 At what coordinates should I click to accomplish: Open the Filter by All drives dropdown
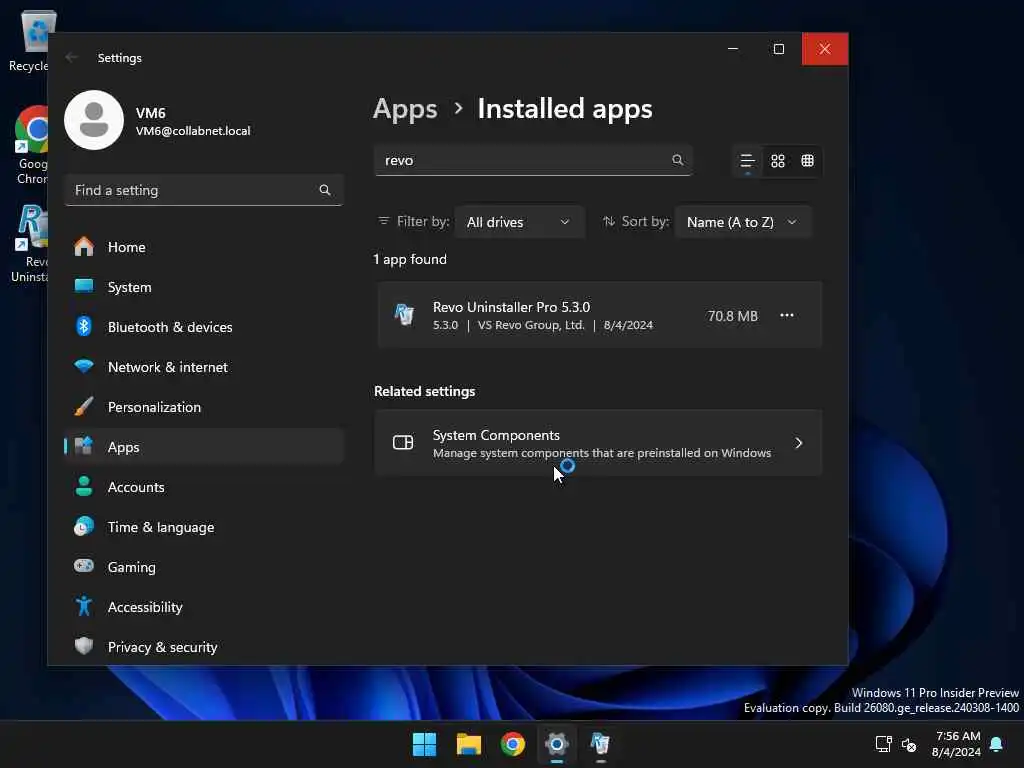coord(519,222)
